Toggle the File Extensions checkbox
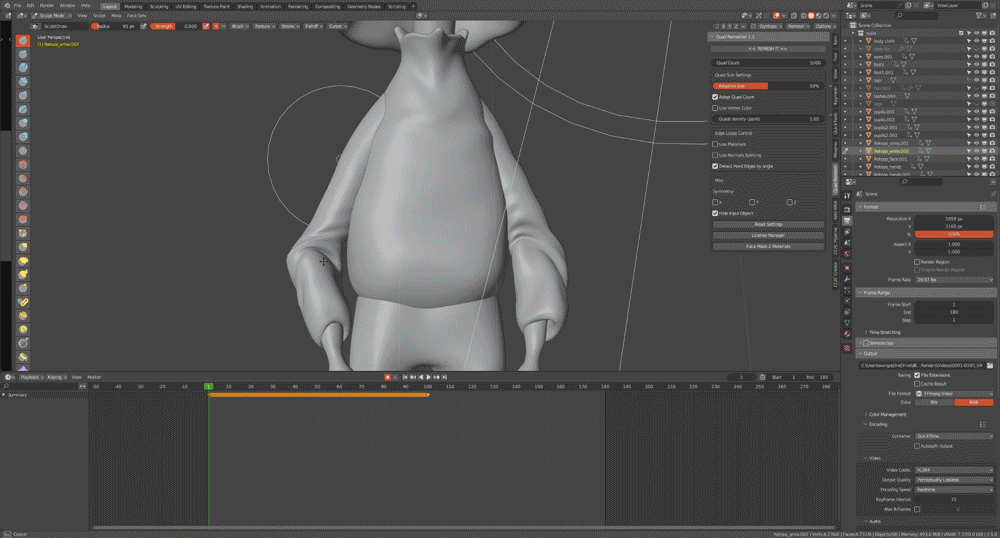The height and width of the screenshot is (538, 1000). point(917,375)
